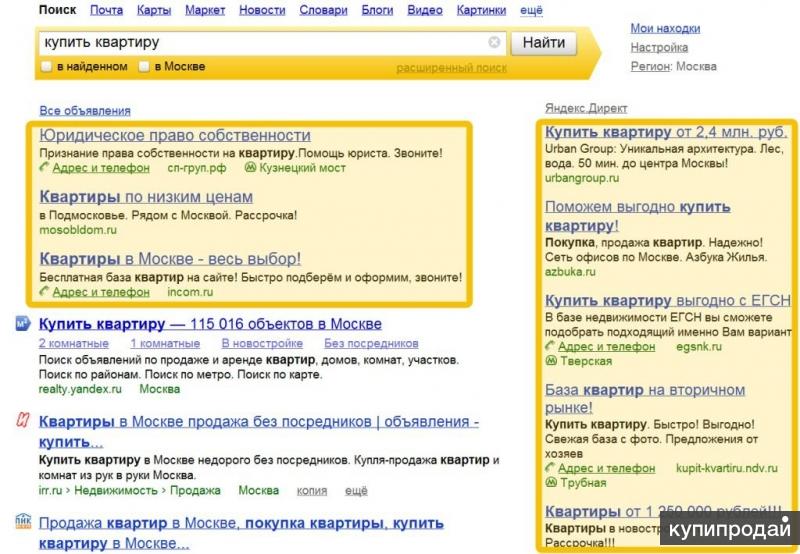Screen dimensions: 800x554
Task: Open the 'Юридическое право собственности' ad
Action: (175, 135)
